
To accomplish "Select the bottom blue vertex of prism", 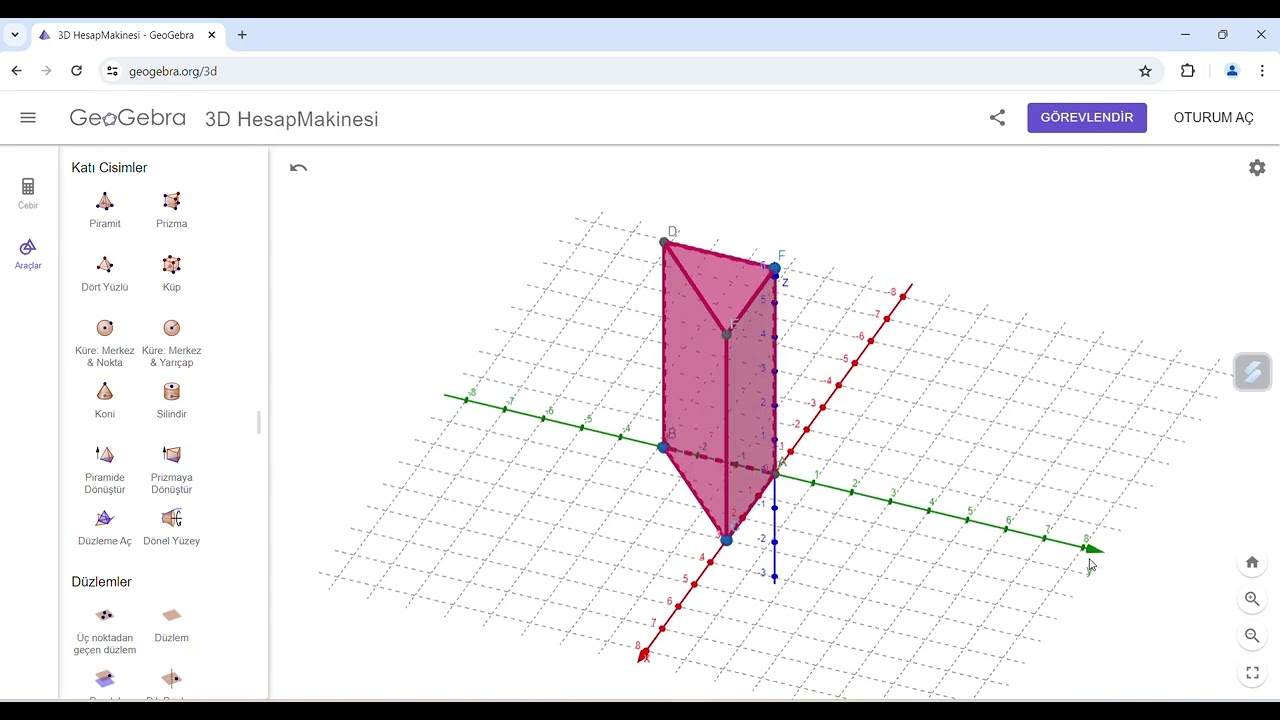I will click(x=726, y=540).
